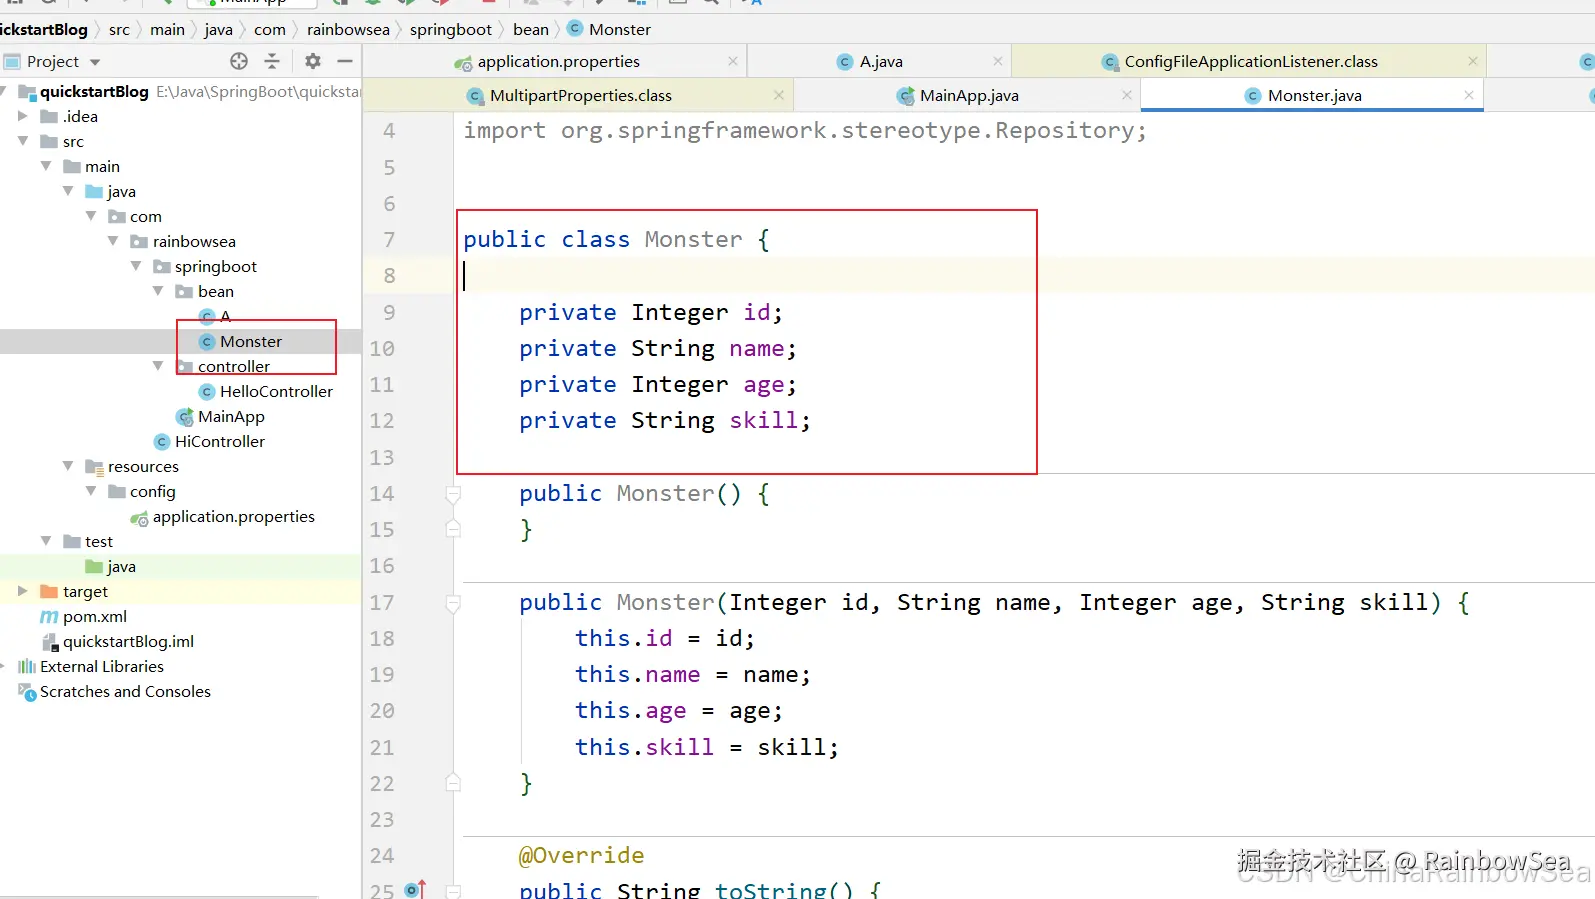Expand the .idea folder
The image size is (1595, 899).
click(23, 116)
